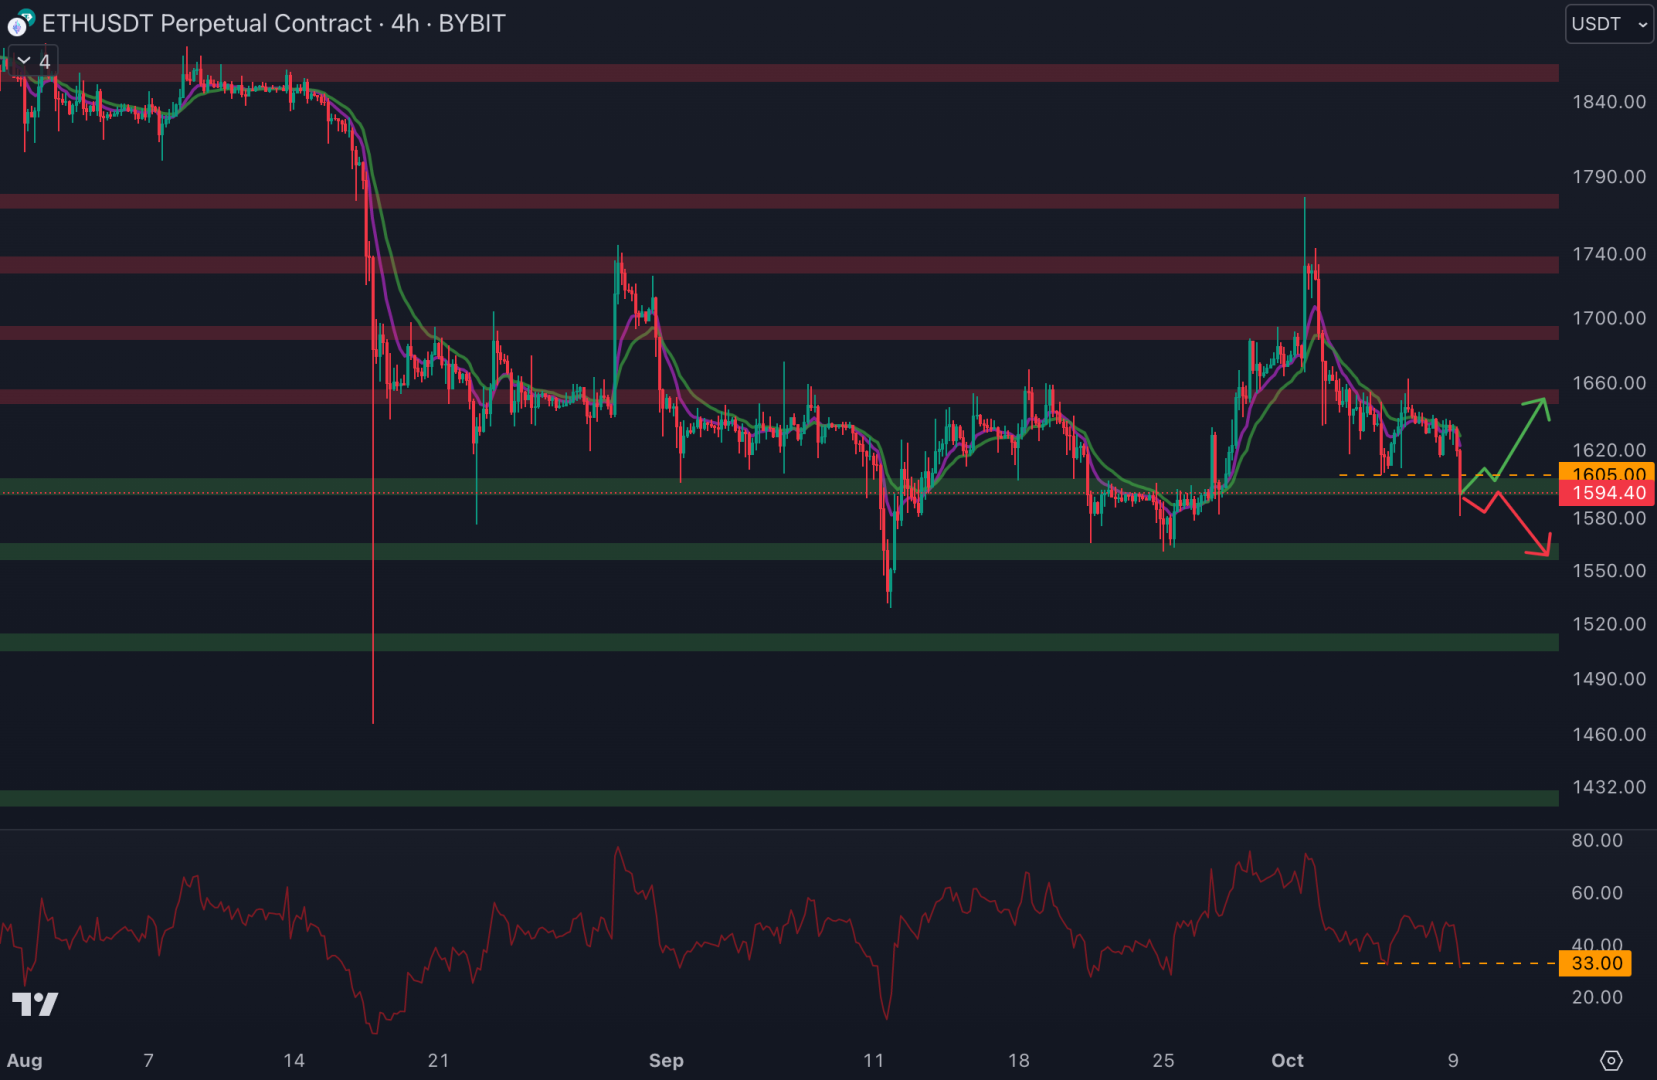Click the Aug label on time axis

pos(25,1061)
